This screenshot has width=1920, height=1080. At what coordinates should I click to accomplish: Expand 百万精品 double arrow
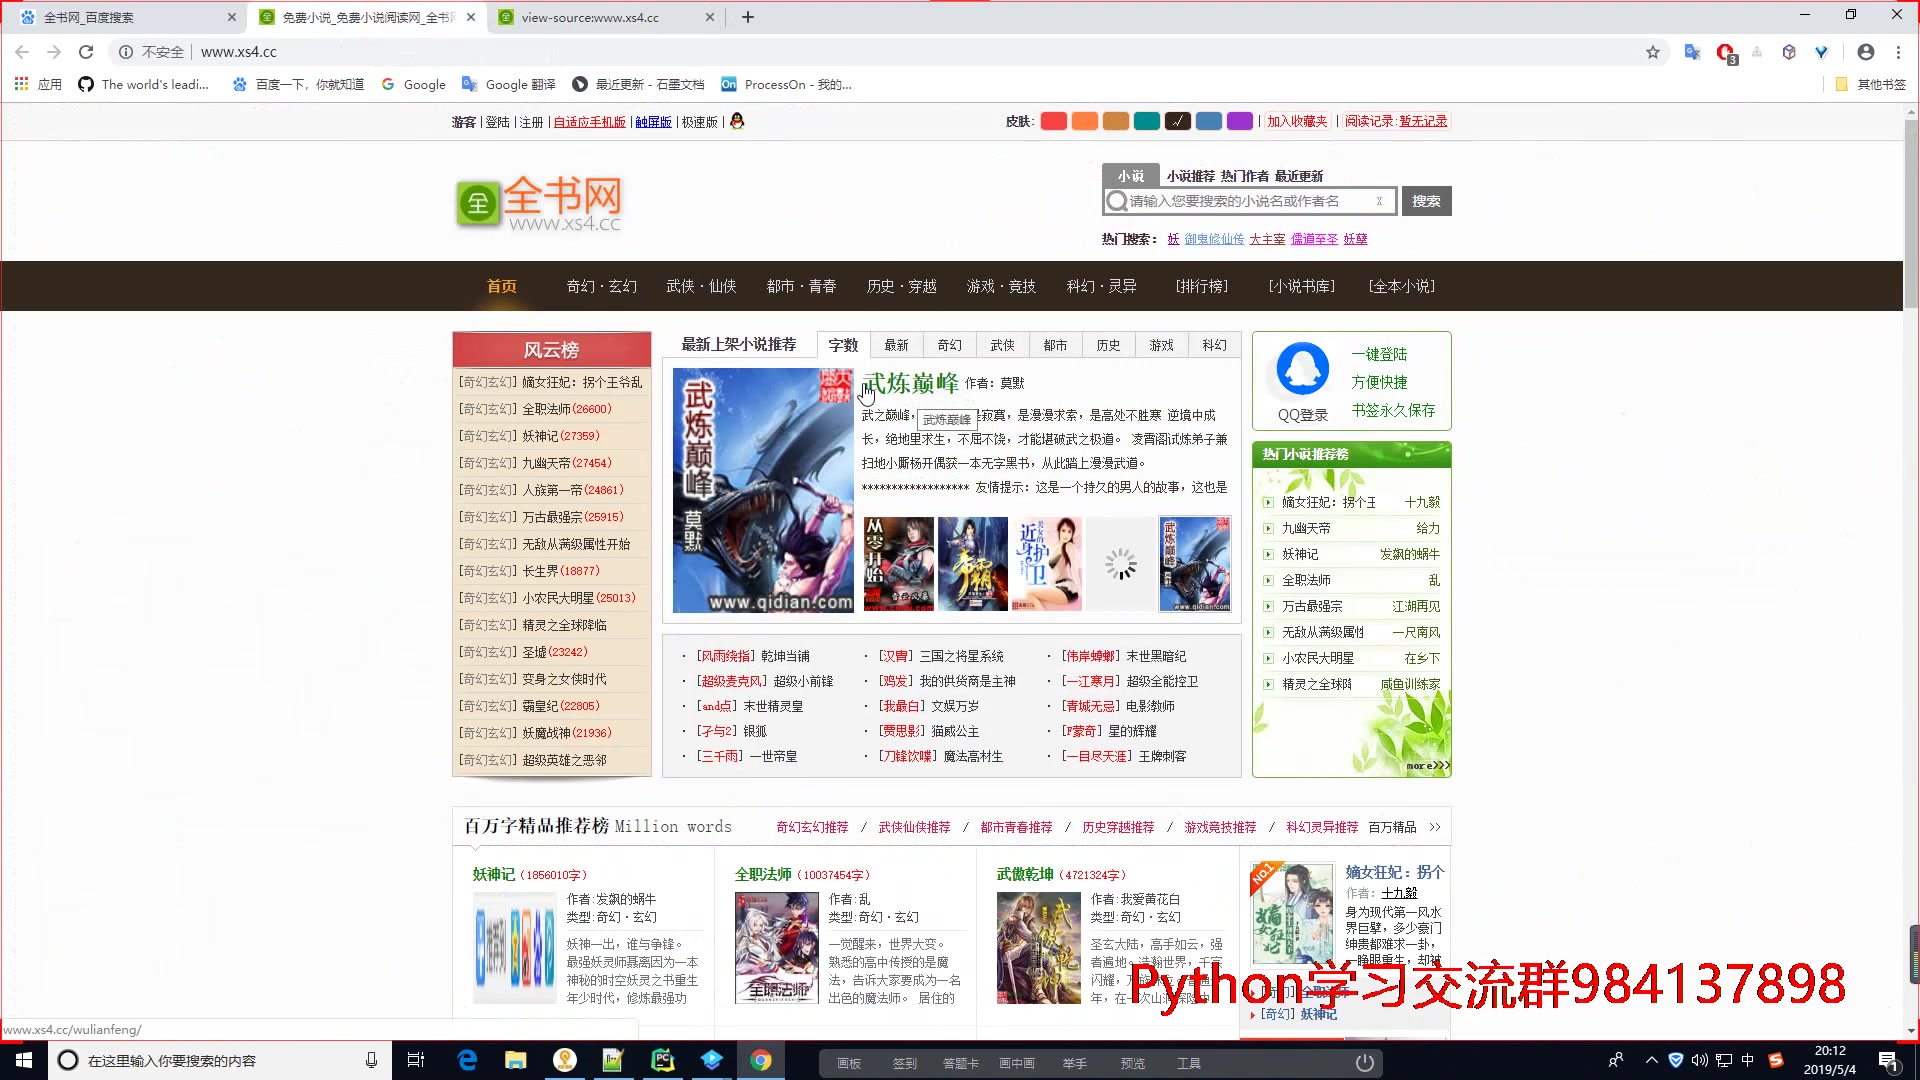1435,827
